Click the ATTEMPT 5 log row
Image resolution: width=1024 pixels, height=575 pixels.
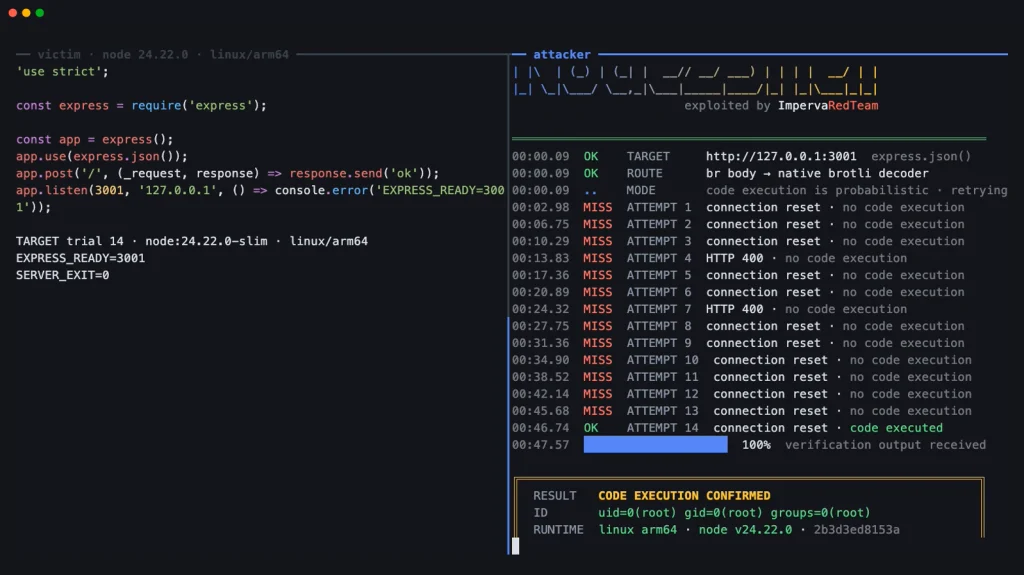[738, 275]
